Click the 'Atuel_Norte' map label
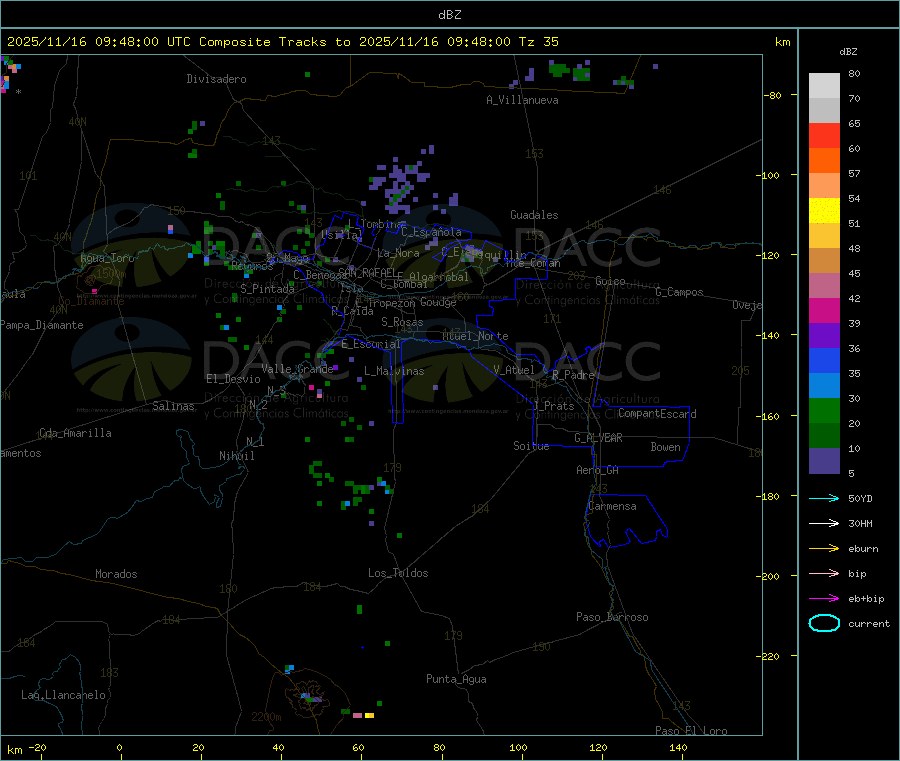This screenshot has width=900, height=761. coord(475,336)
